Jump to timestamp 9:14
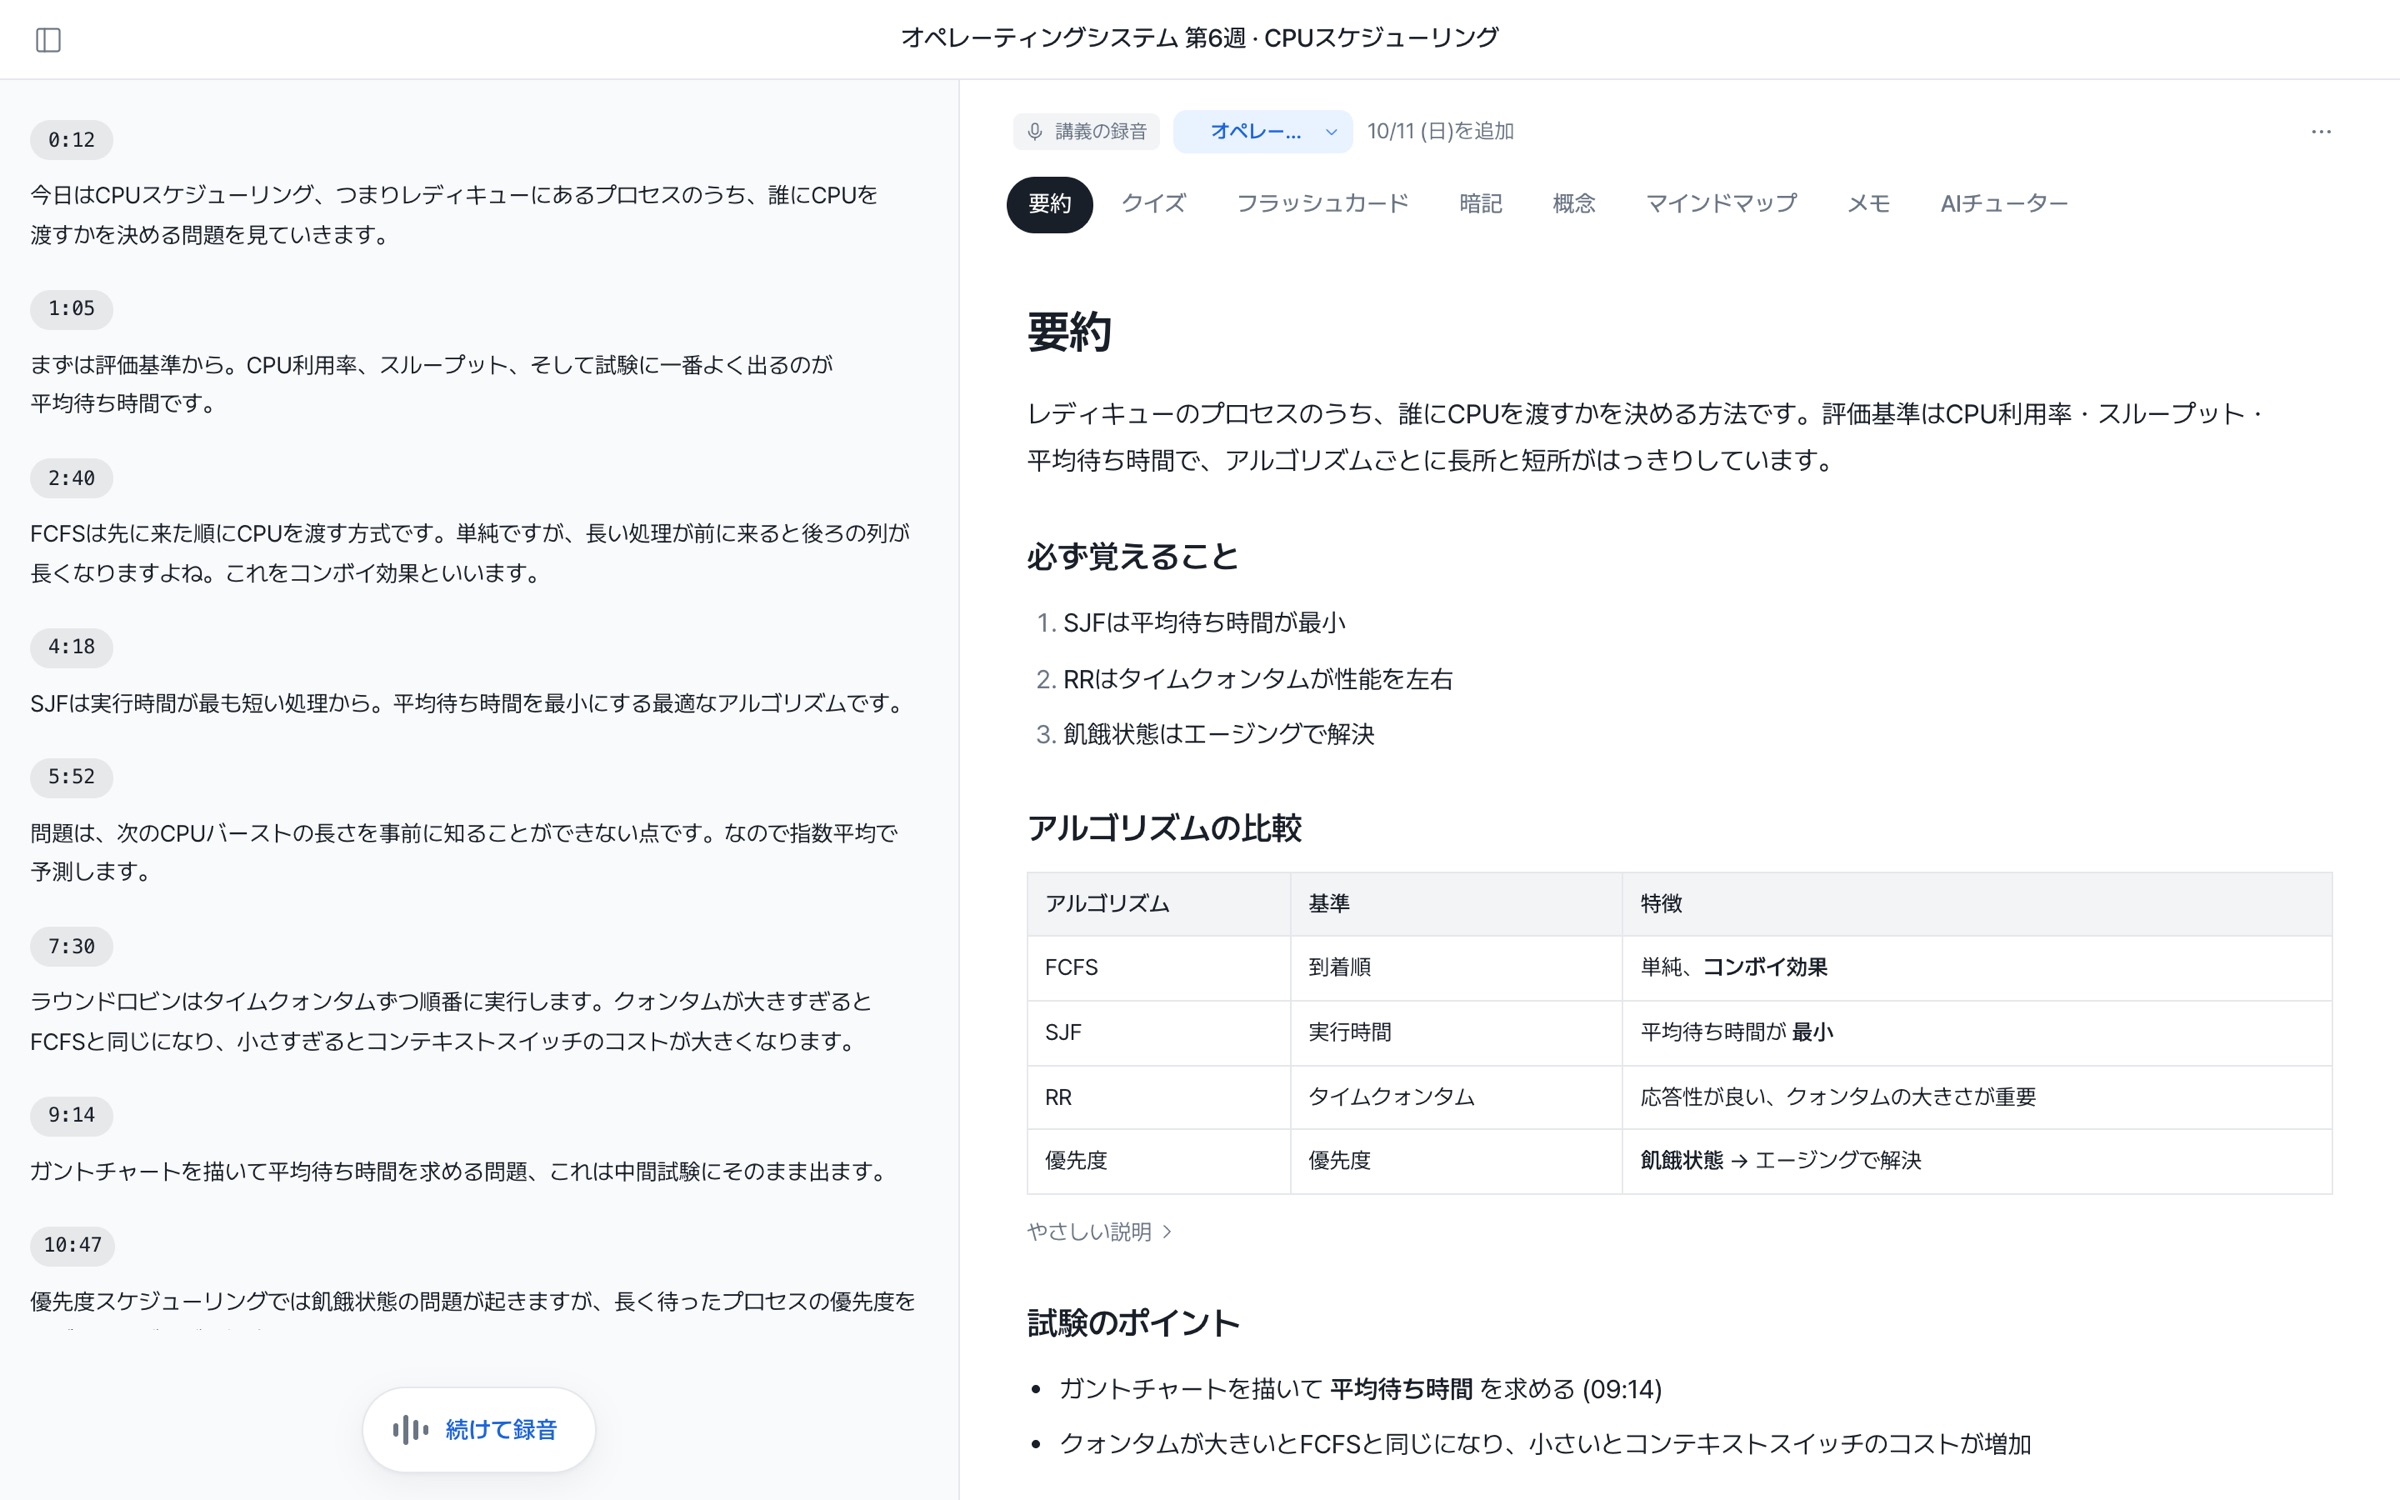 (71, 1115)
